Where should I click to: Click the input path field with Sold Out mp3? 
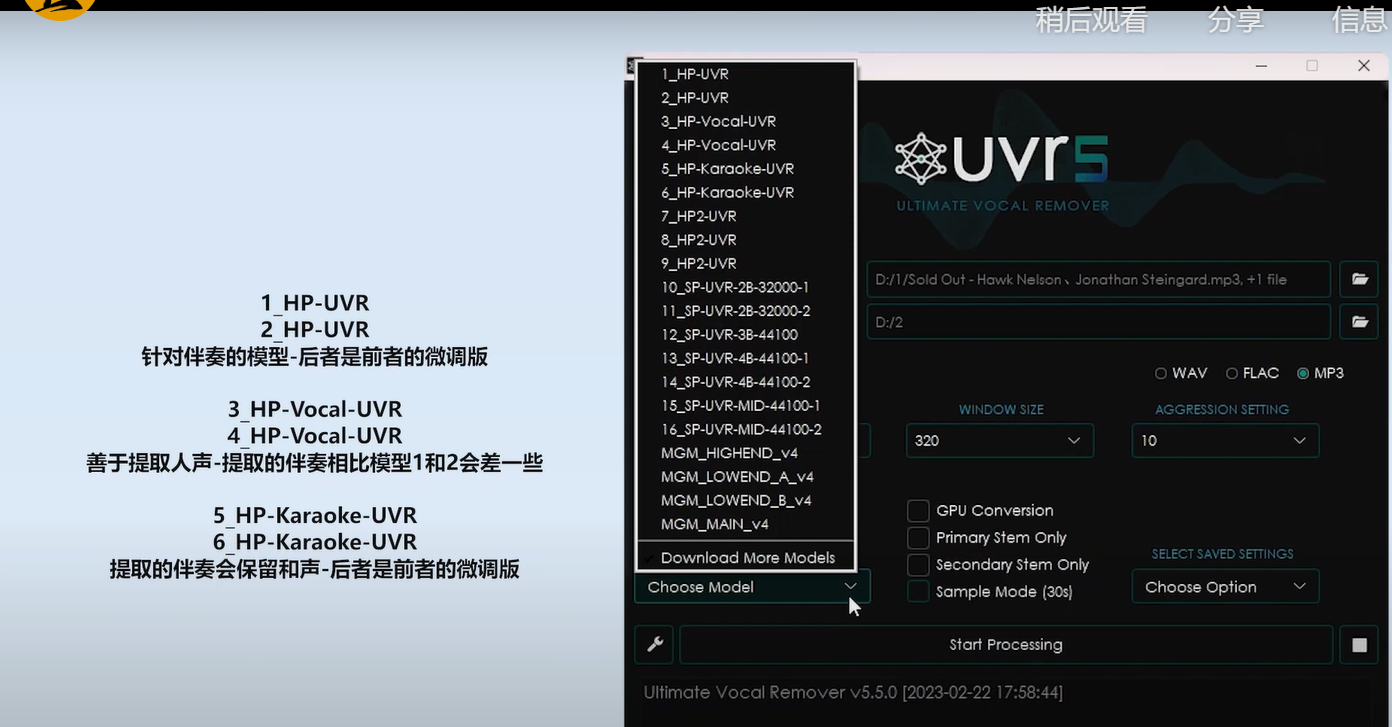pyautogui.click(x=1098, y=279)
